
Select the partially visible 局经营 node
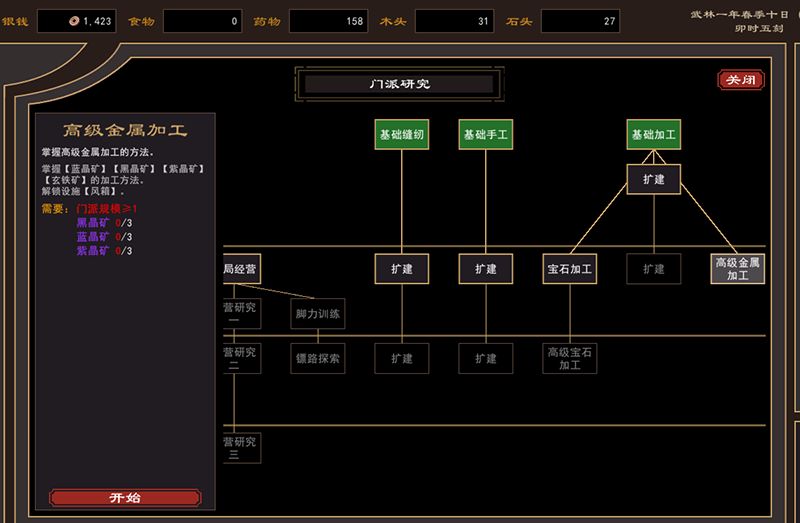click(x=242, y=269)
